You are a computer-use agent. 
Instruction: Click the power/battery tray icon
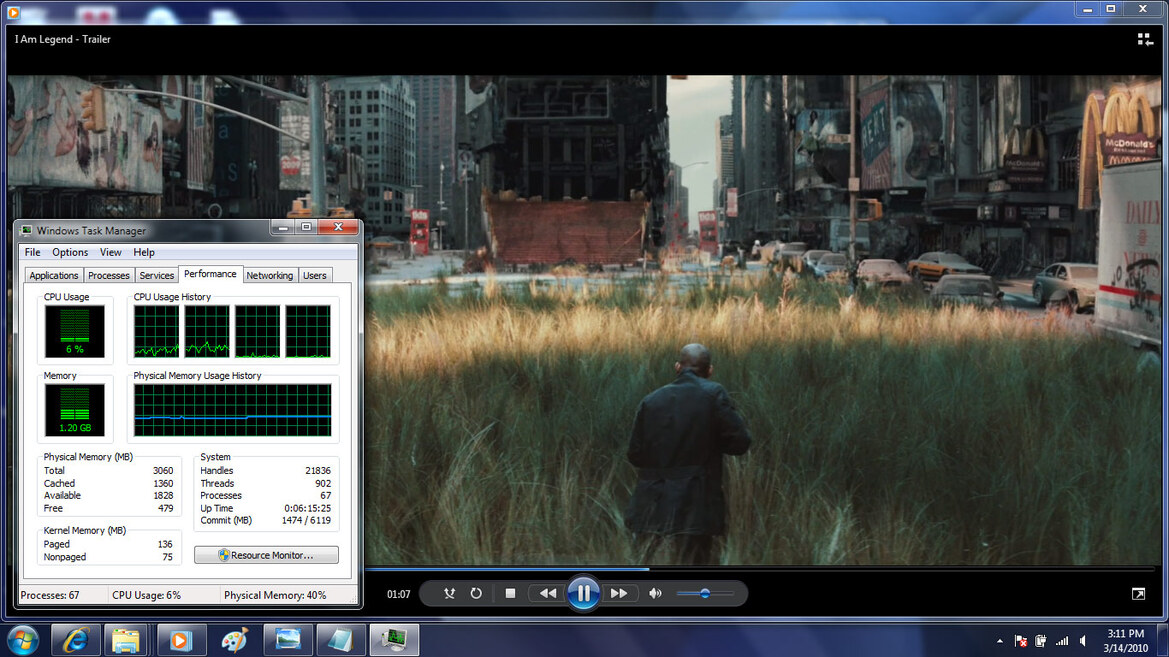(1041, 641)
